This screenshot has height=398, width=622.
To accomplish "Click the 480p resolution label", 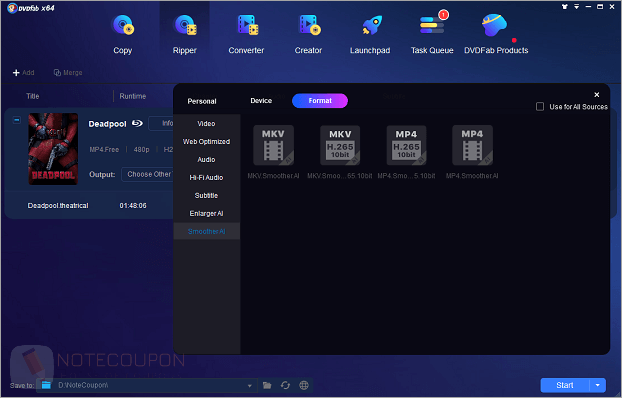I will (141, 150).
